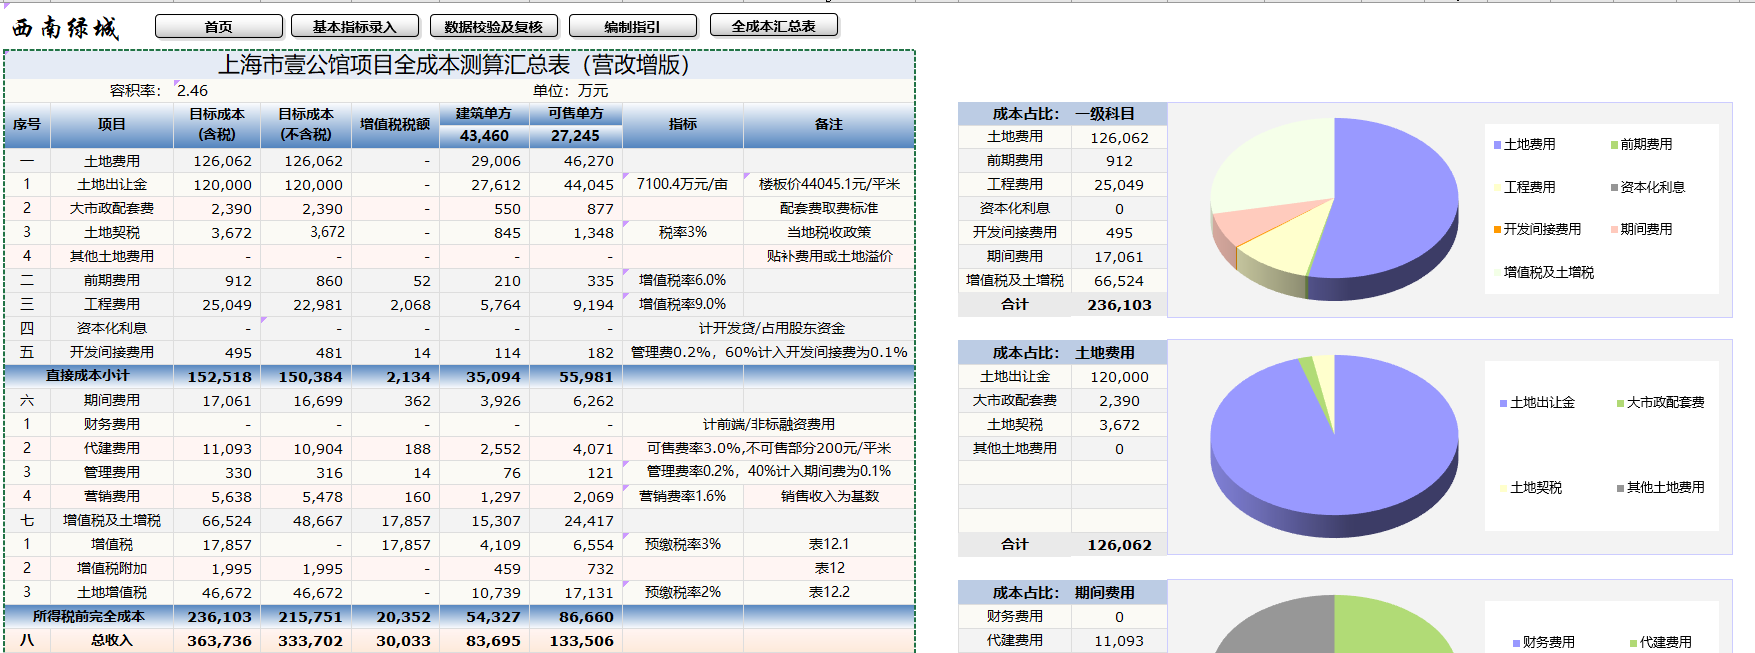Select the 备注 column header

pyautogui.click(x=829, y=125)
